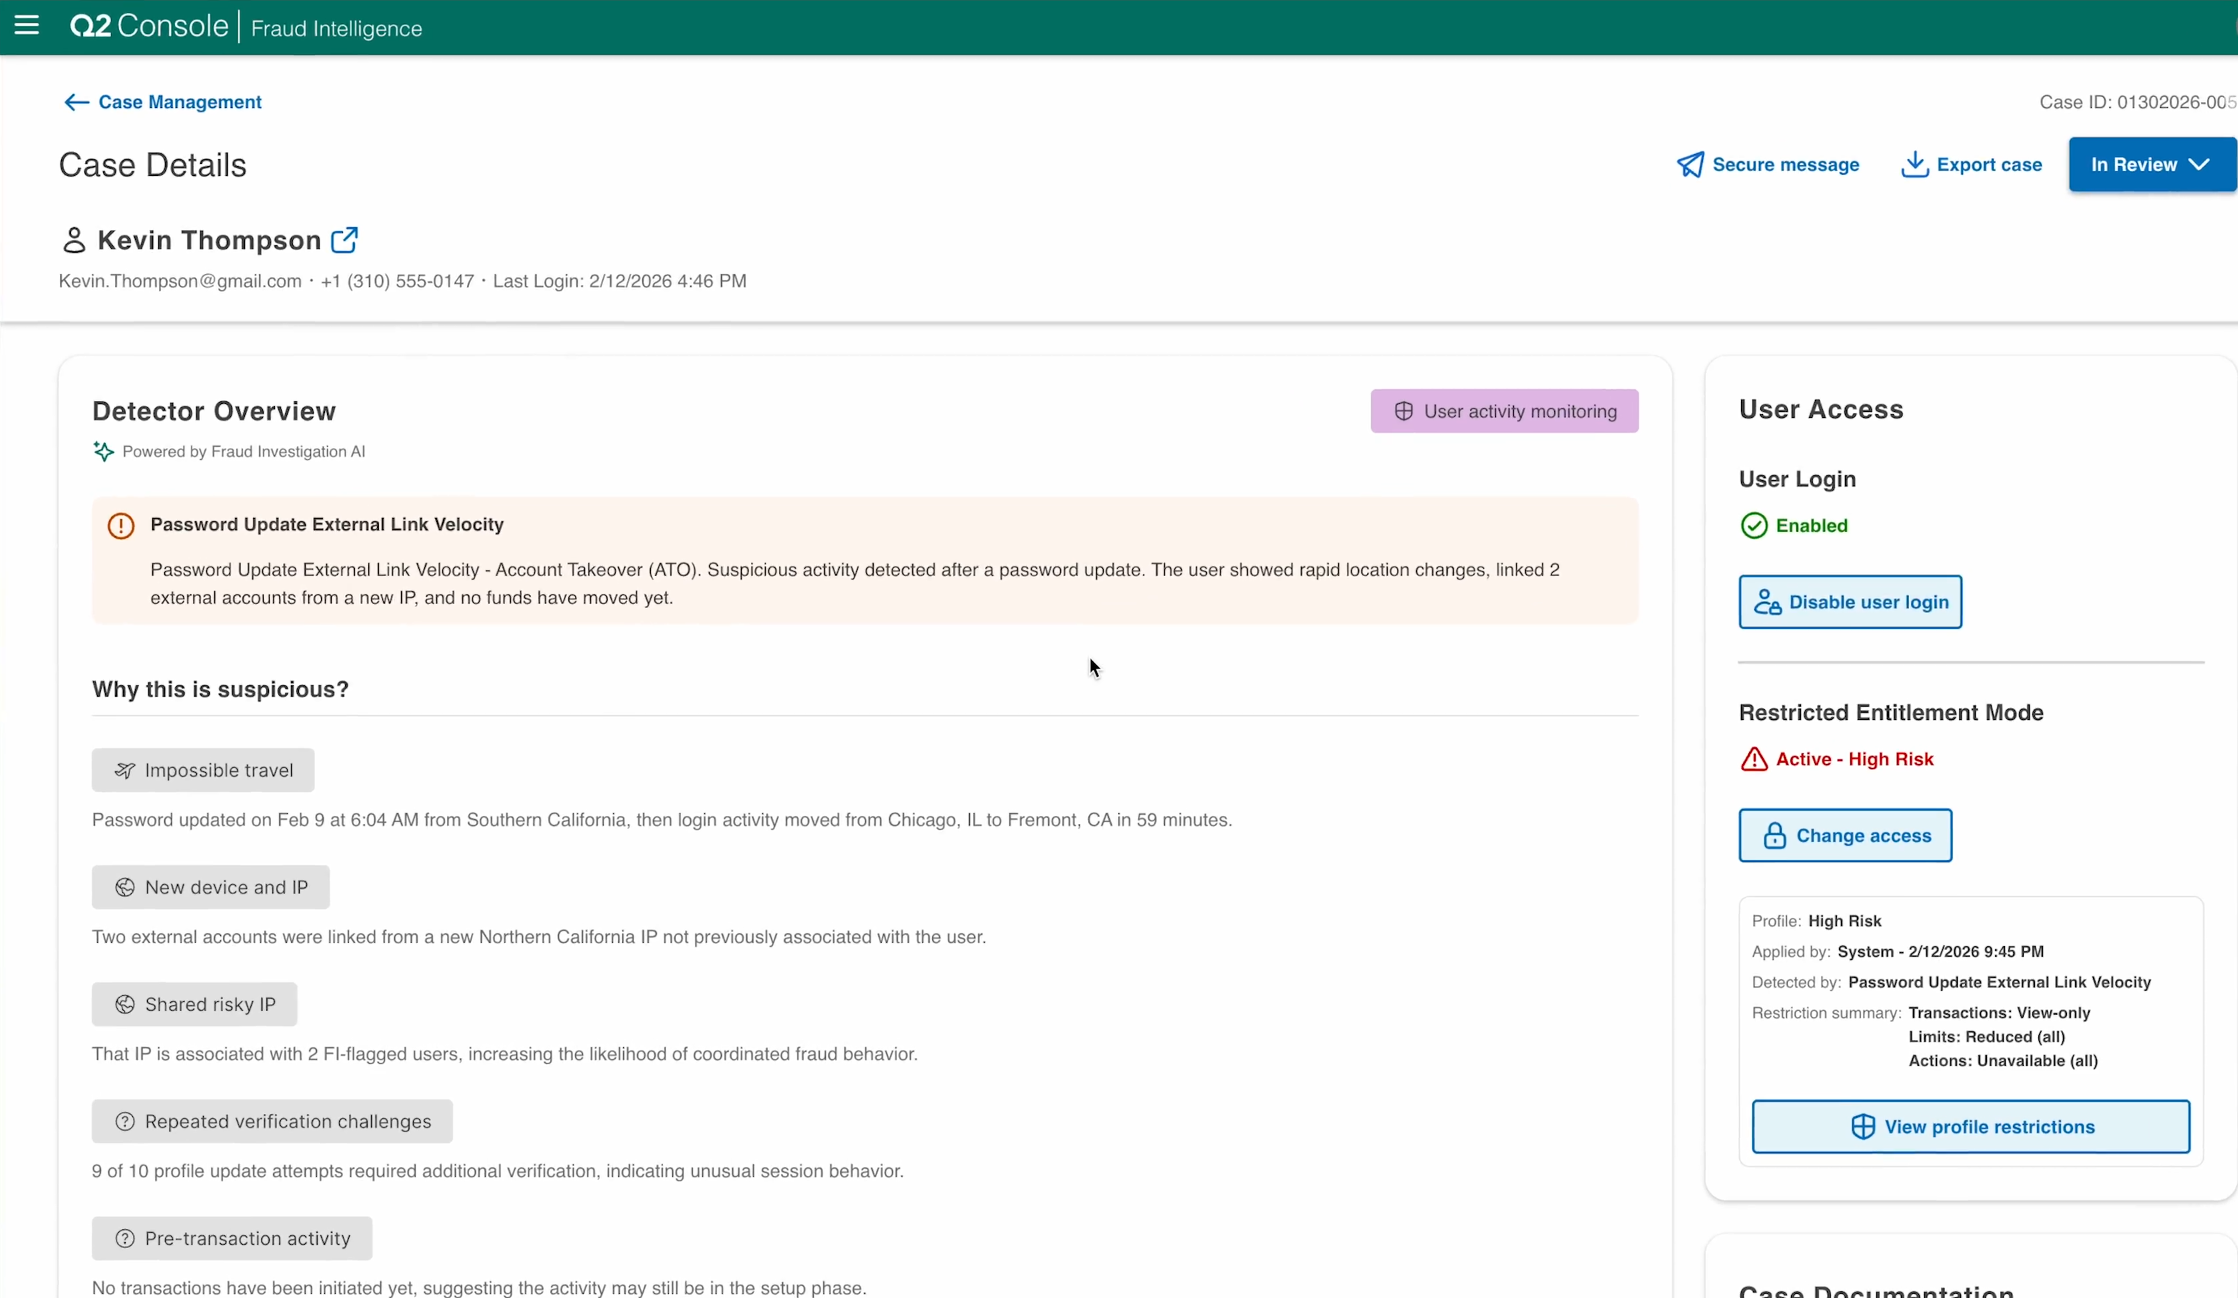The image size is (2238, 1298).
Task: Select the Pre-transaction activity chip
Action: 232,1238
